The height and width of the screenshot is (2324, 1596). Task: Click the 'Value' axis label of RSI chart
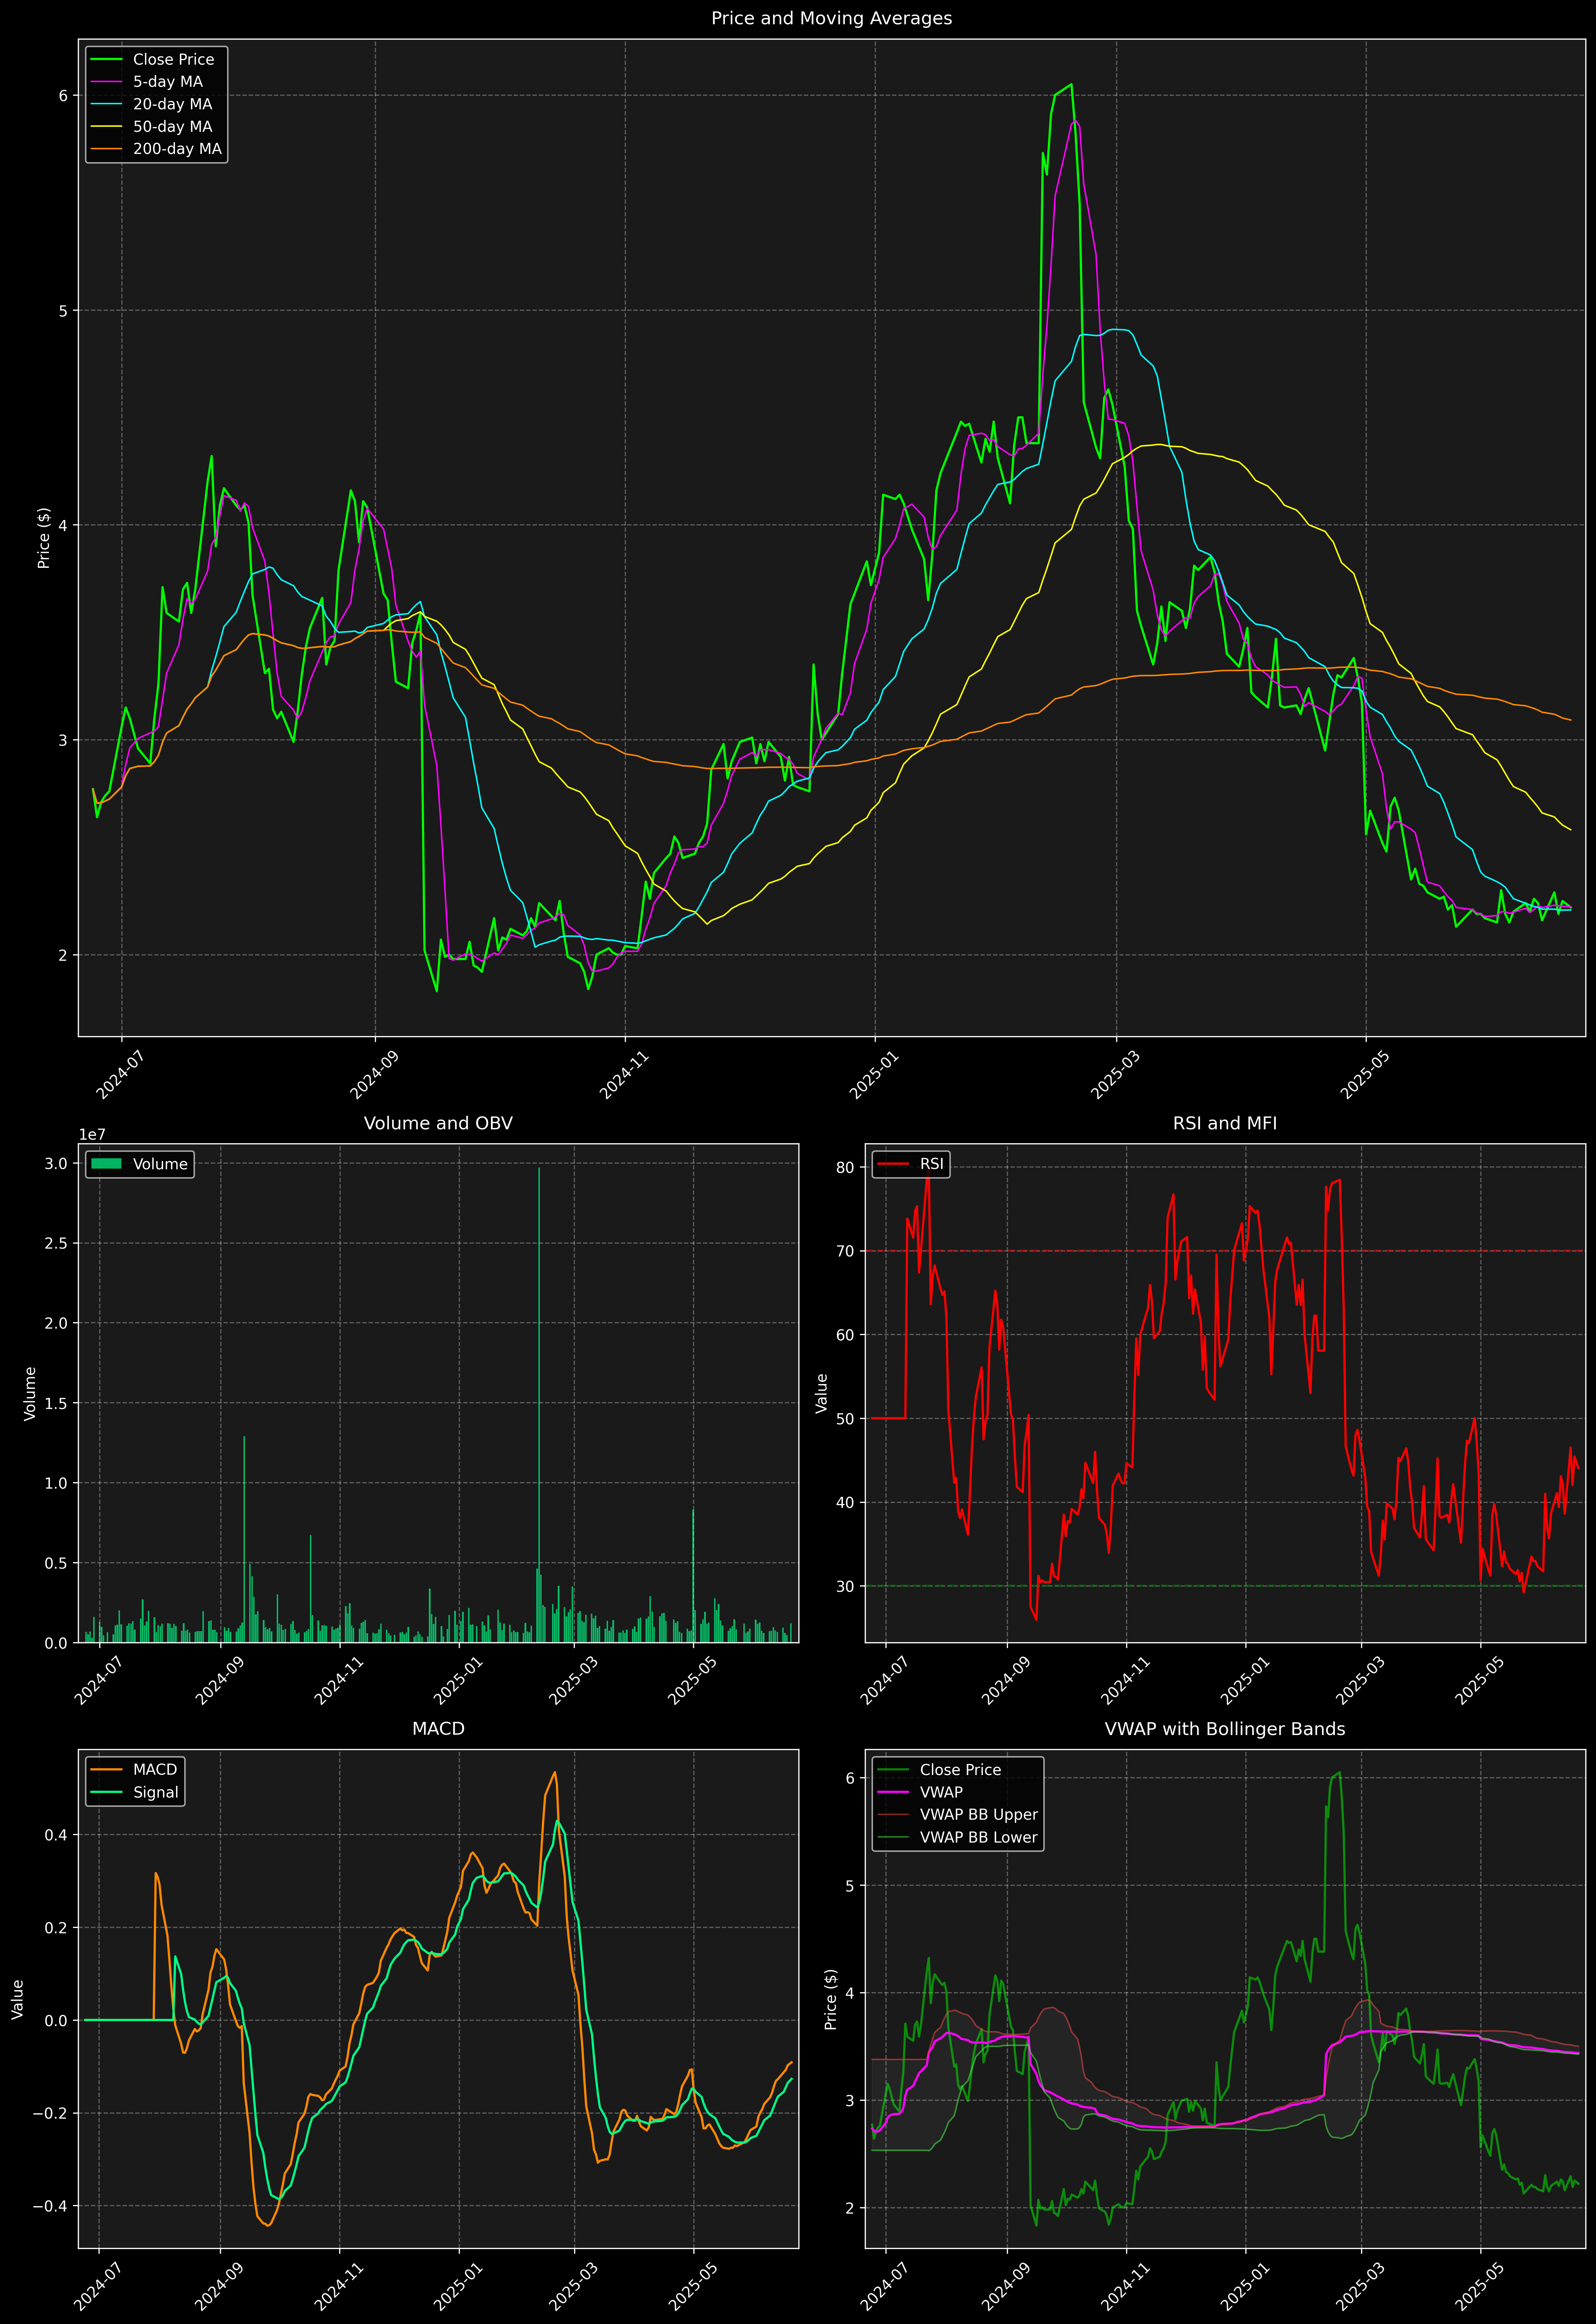(822, 1393)
